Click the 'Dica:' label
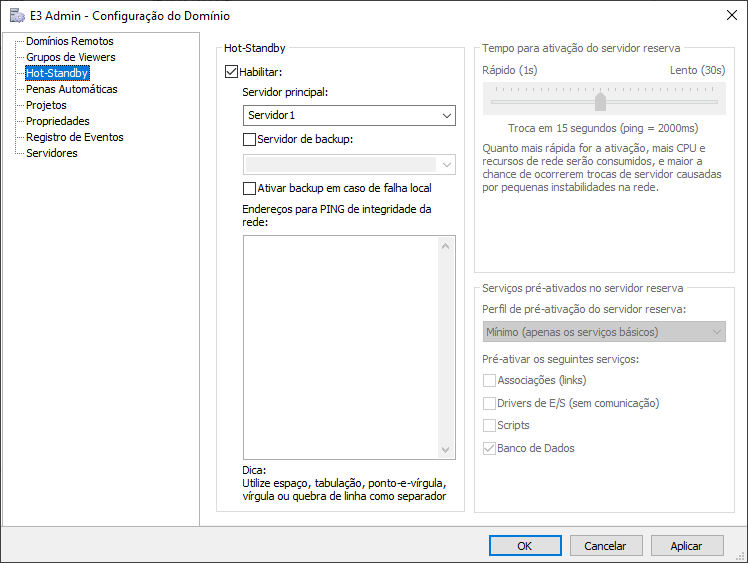This screenshot has height=563, width=748. click(254, 470)
